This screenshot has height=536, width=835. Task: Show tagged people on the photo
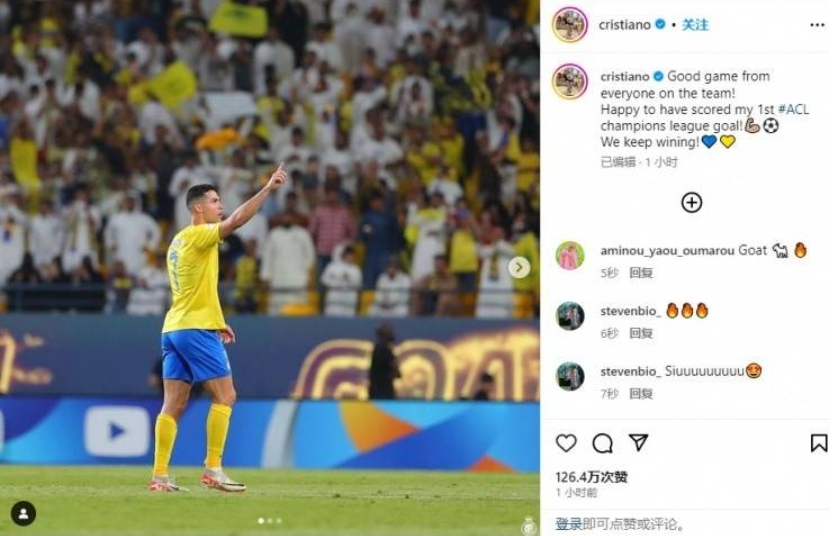[23, 514]
